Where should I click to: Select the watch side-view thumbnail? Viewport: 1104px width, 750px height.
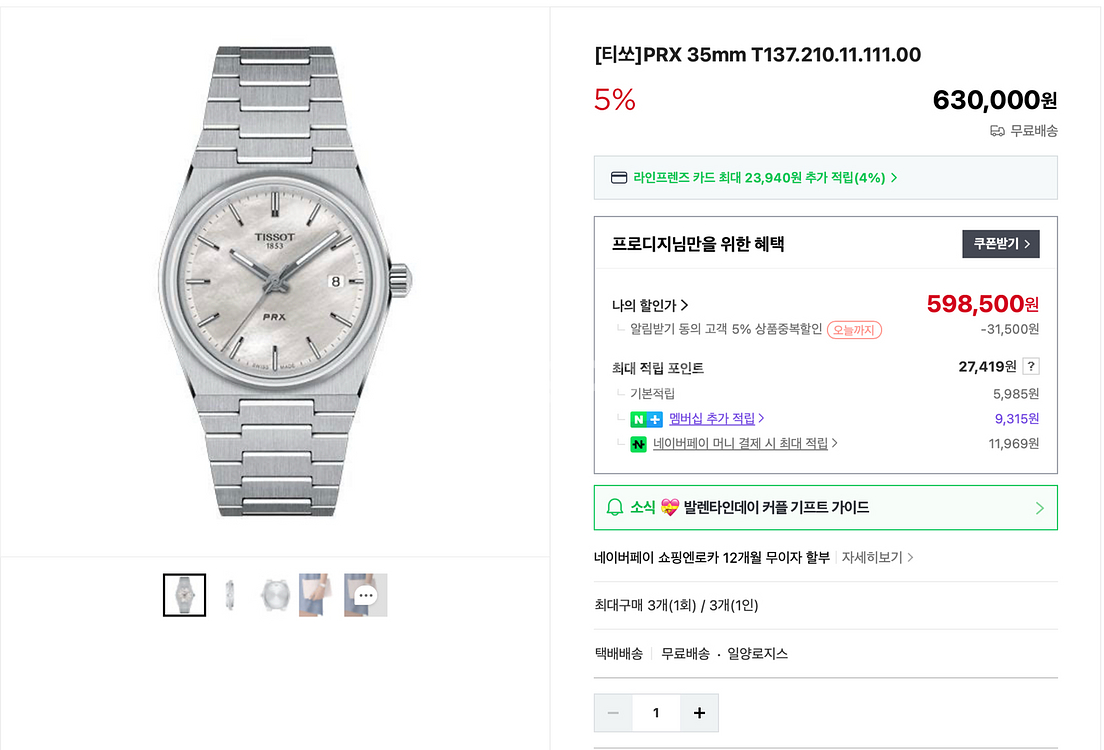tap(230, 595)
